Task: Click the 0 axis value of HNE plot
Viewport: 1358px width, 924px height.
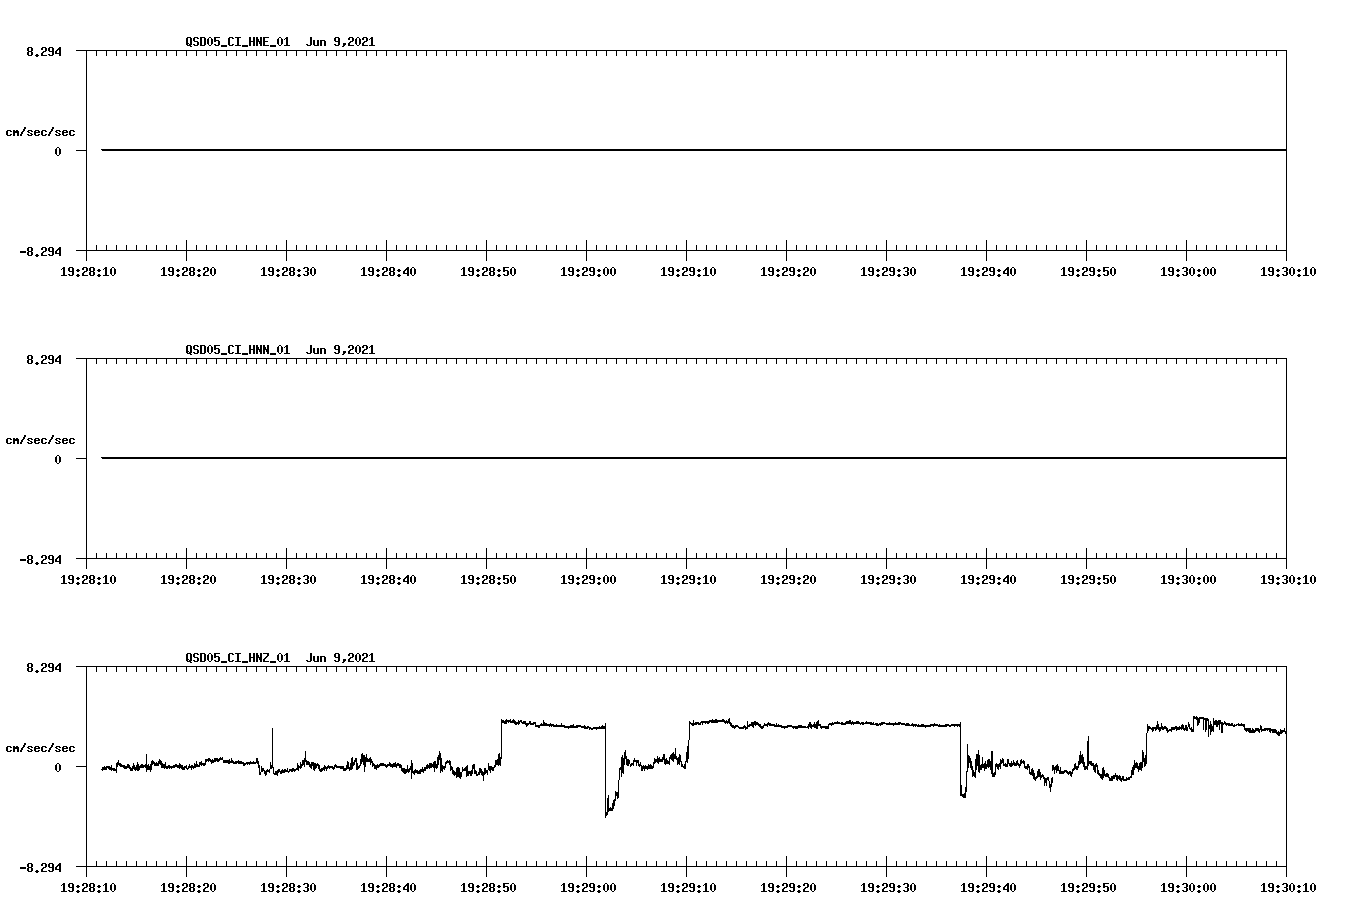Action: [58, 151]
